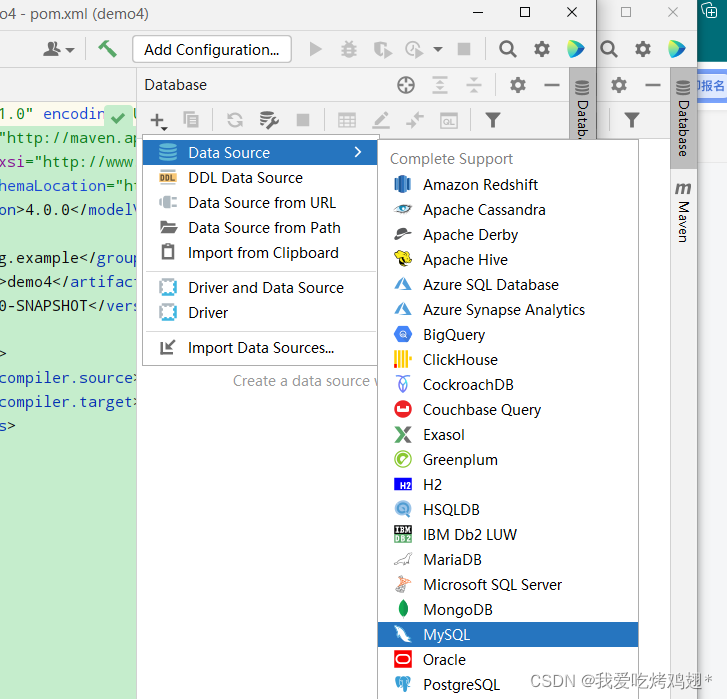Select Couchbase Query data source
The image size is (727, 699).
508,410
